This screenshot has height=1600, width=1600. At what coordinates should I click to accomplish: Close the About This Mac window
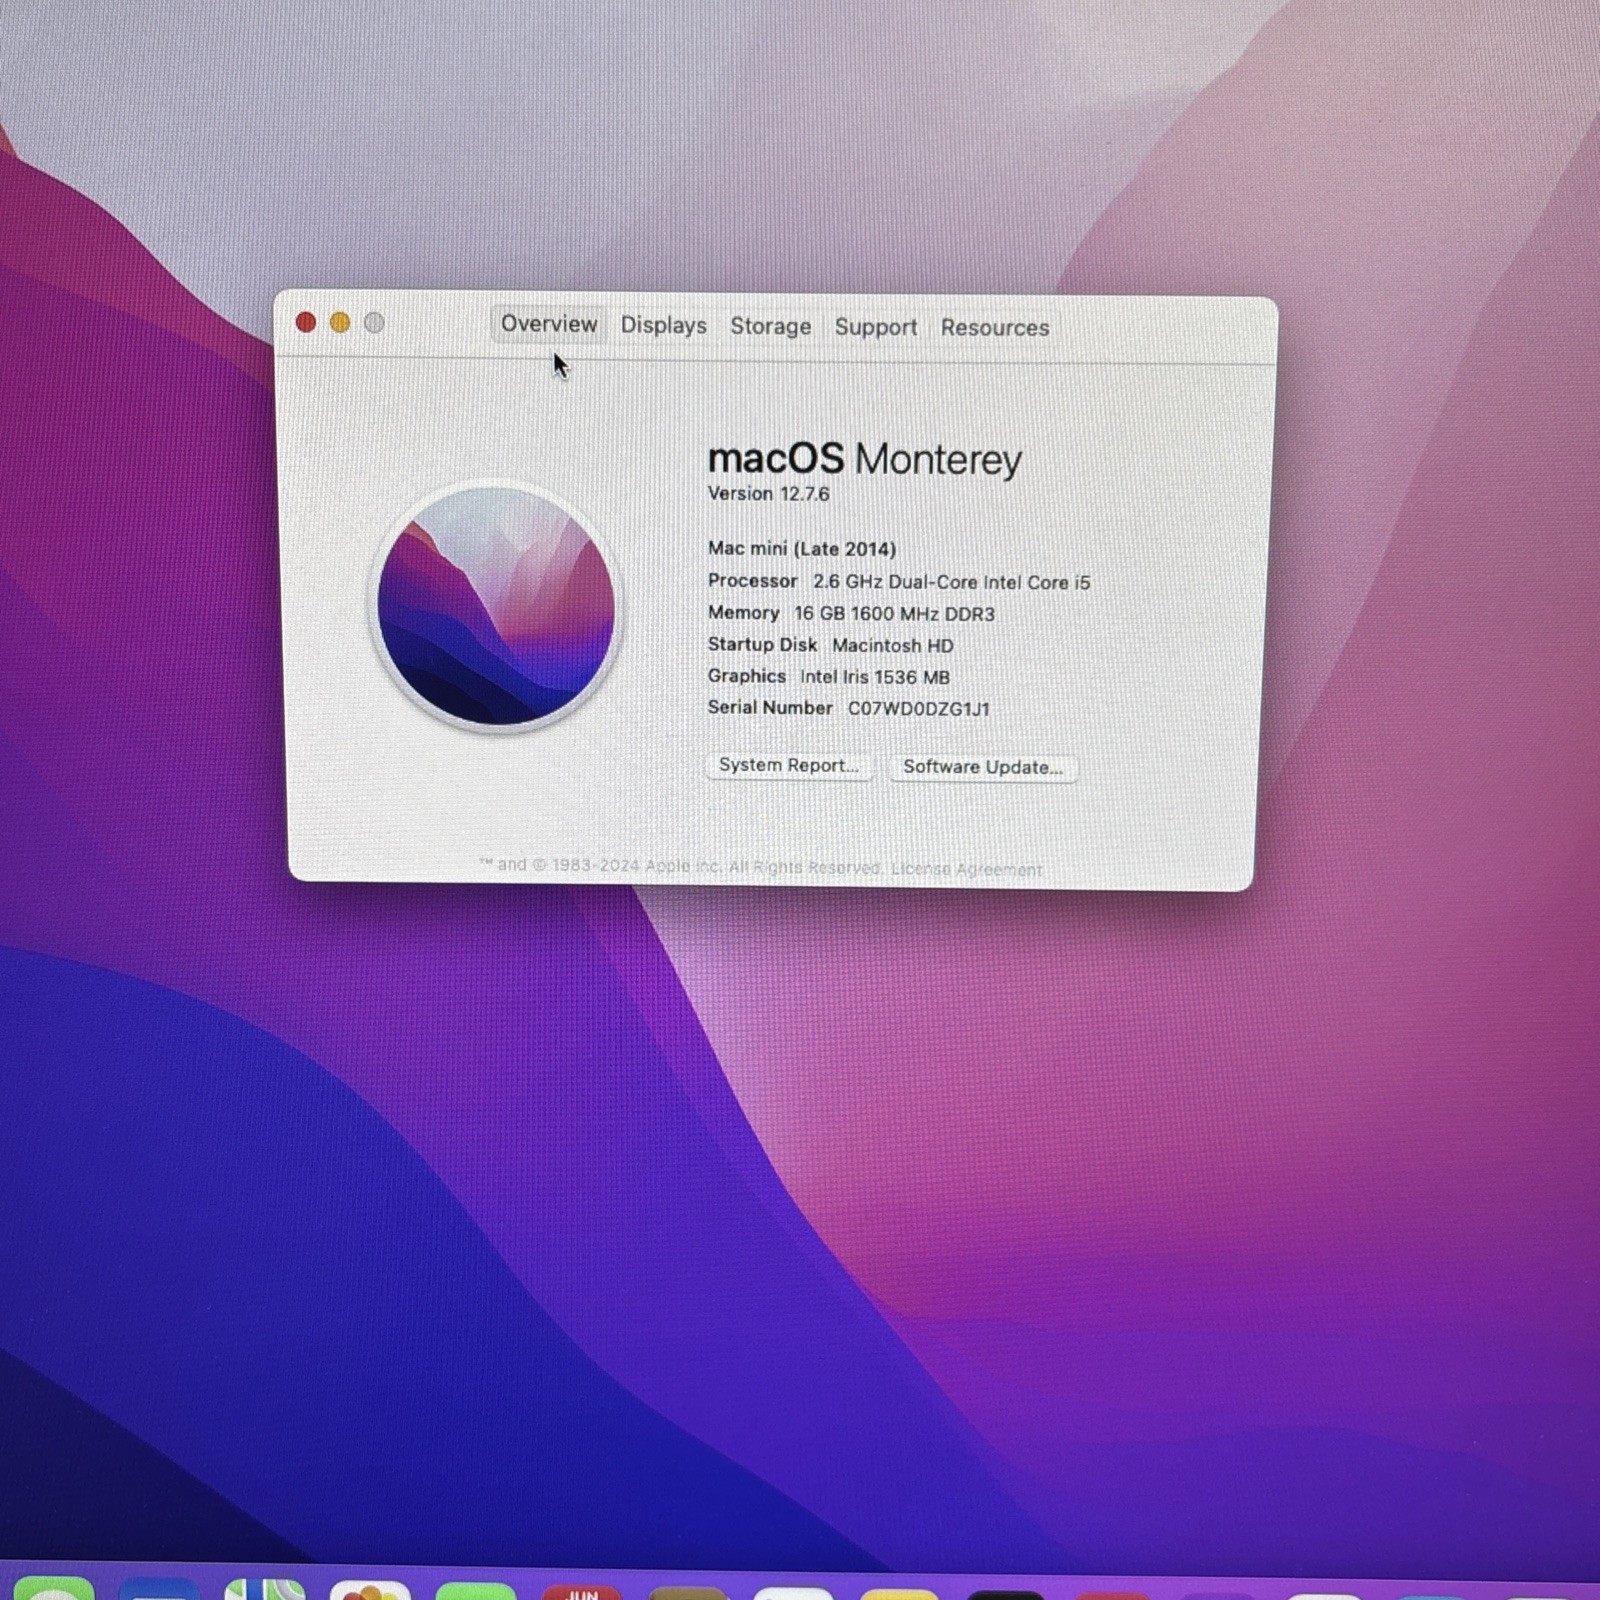(x=306, y=322)
